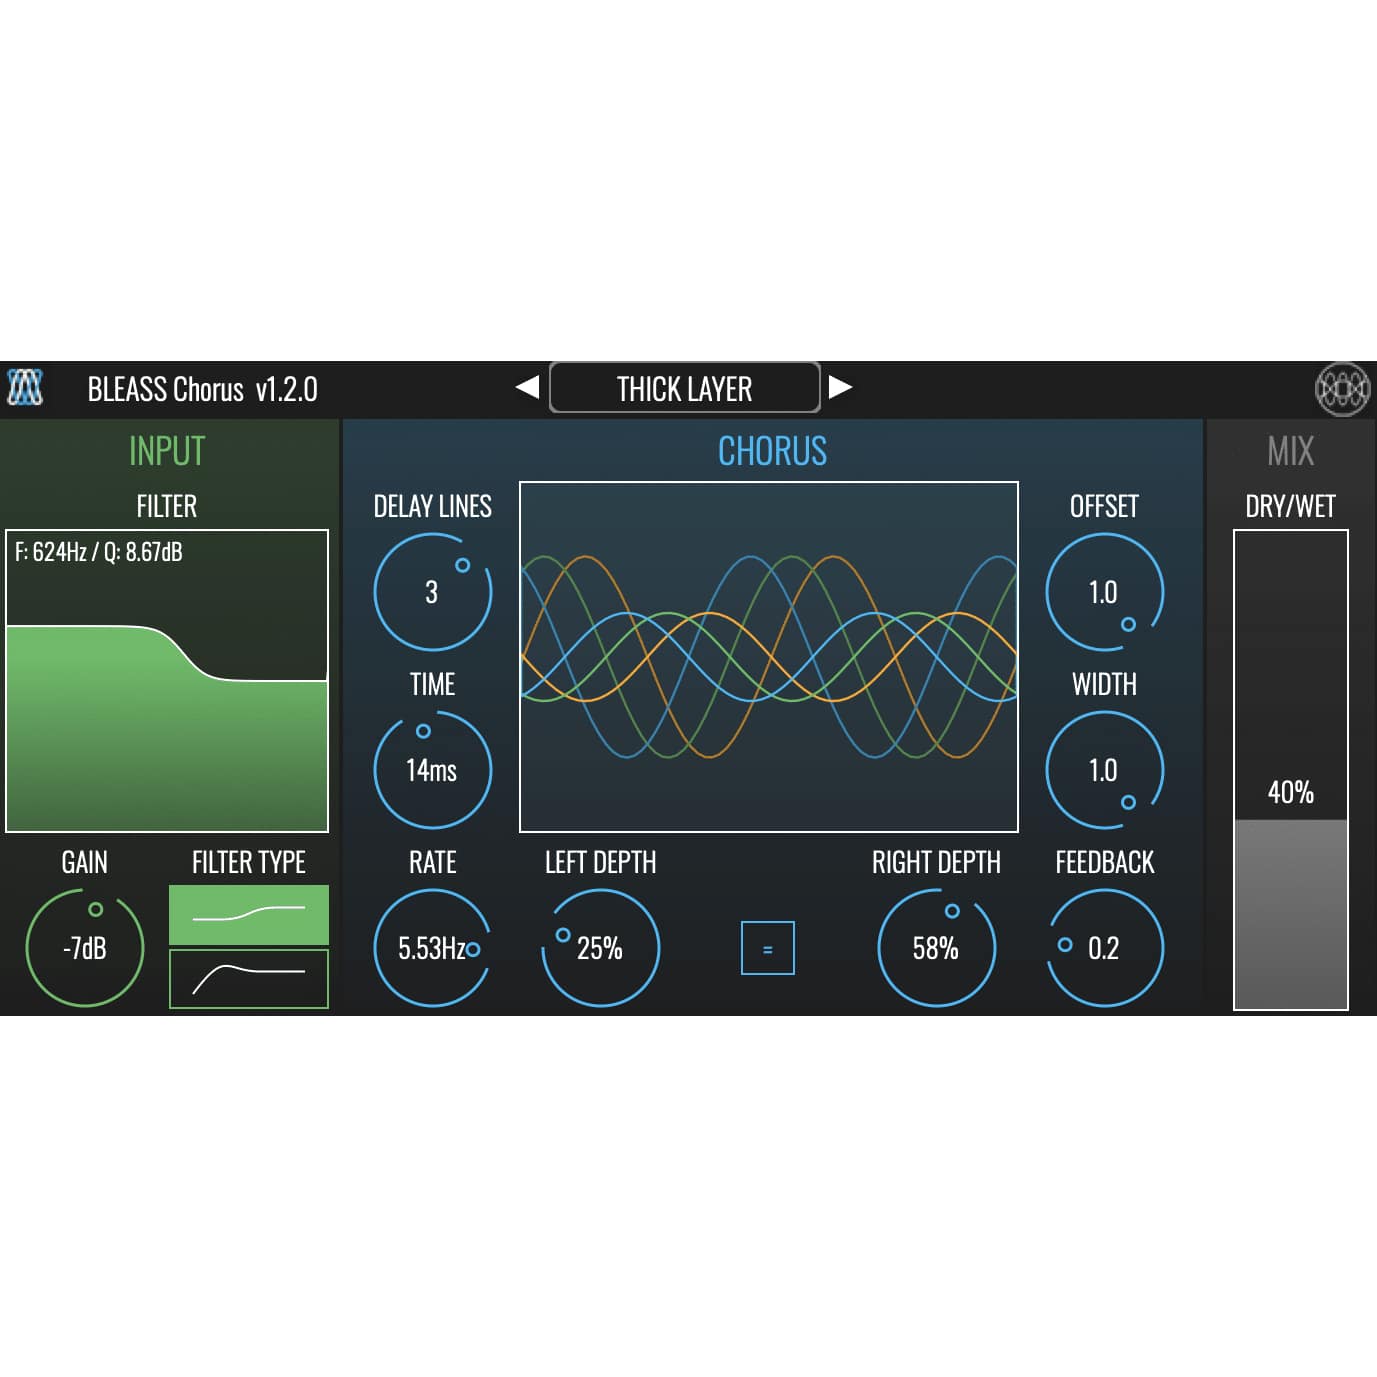This screenshot has height=1377, width=1377.
Task: Click the FEEDBACK label
Action: coord(1105,862)
